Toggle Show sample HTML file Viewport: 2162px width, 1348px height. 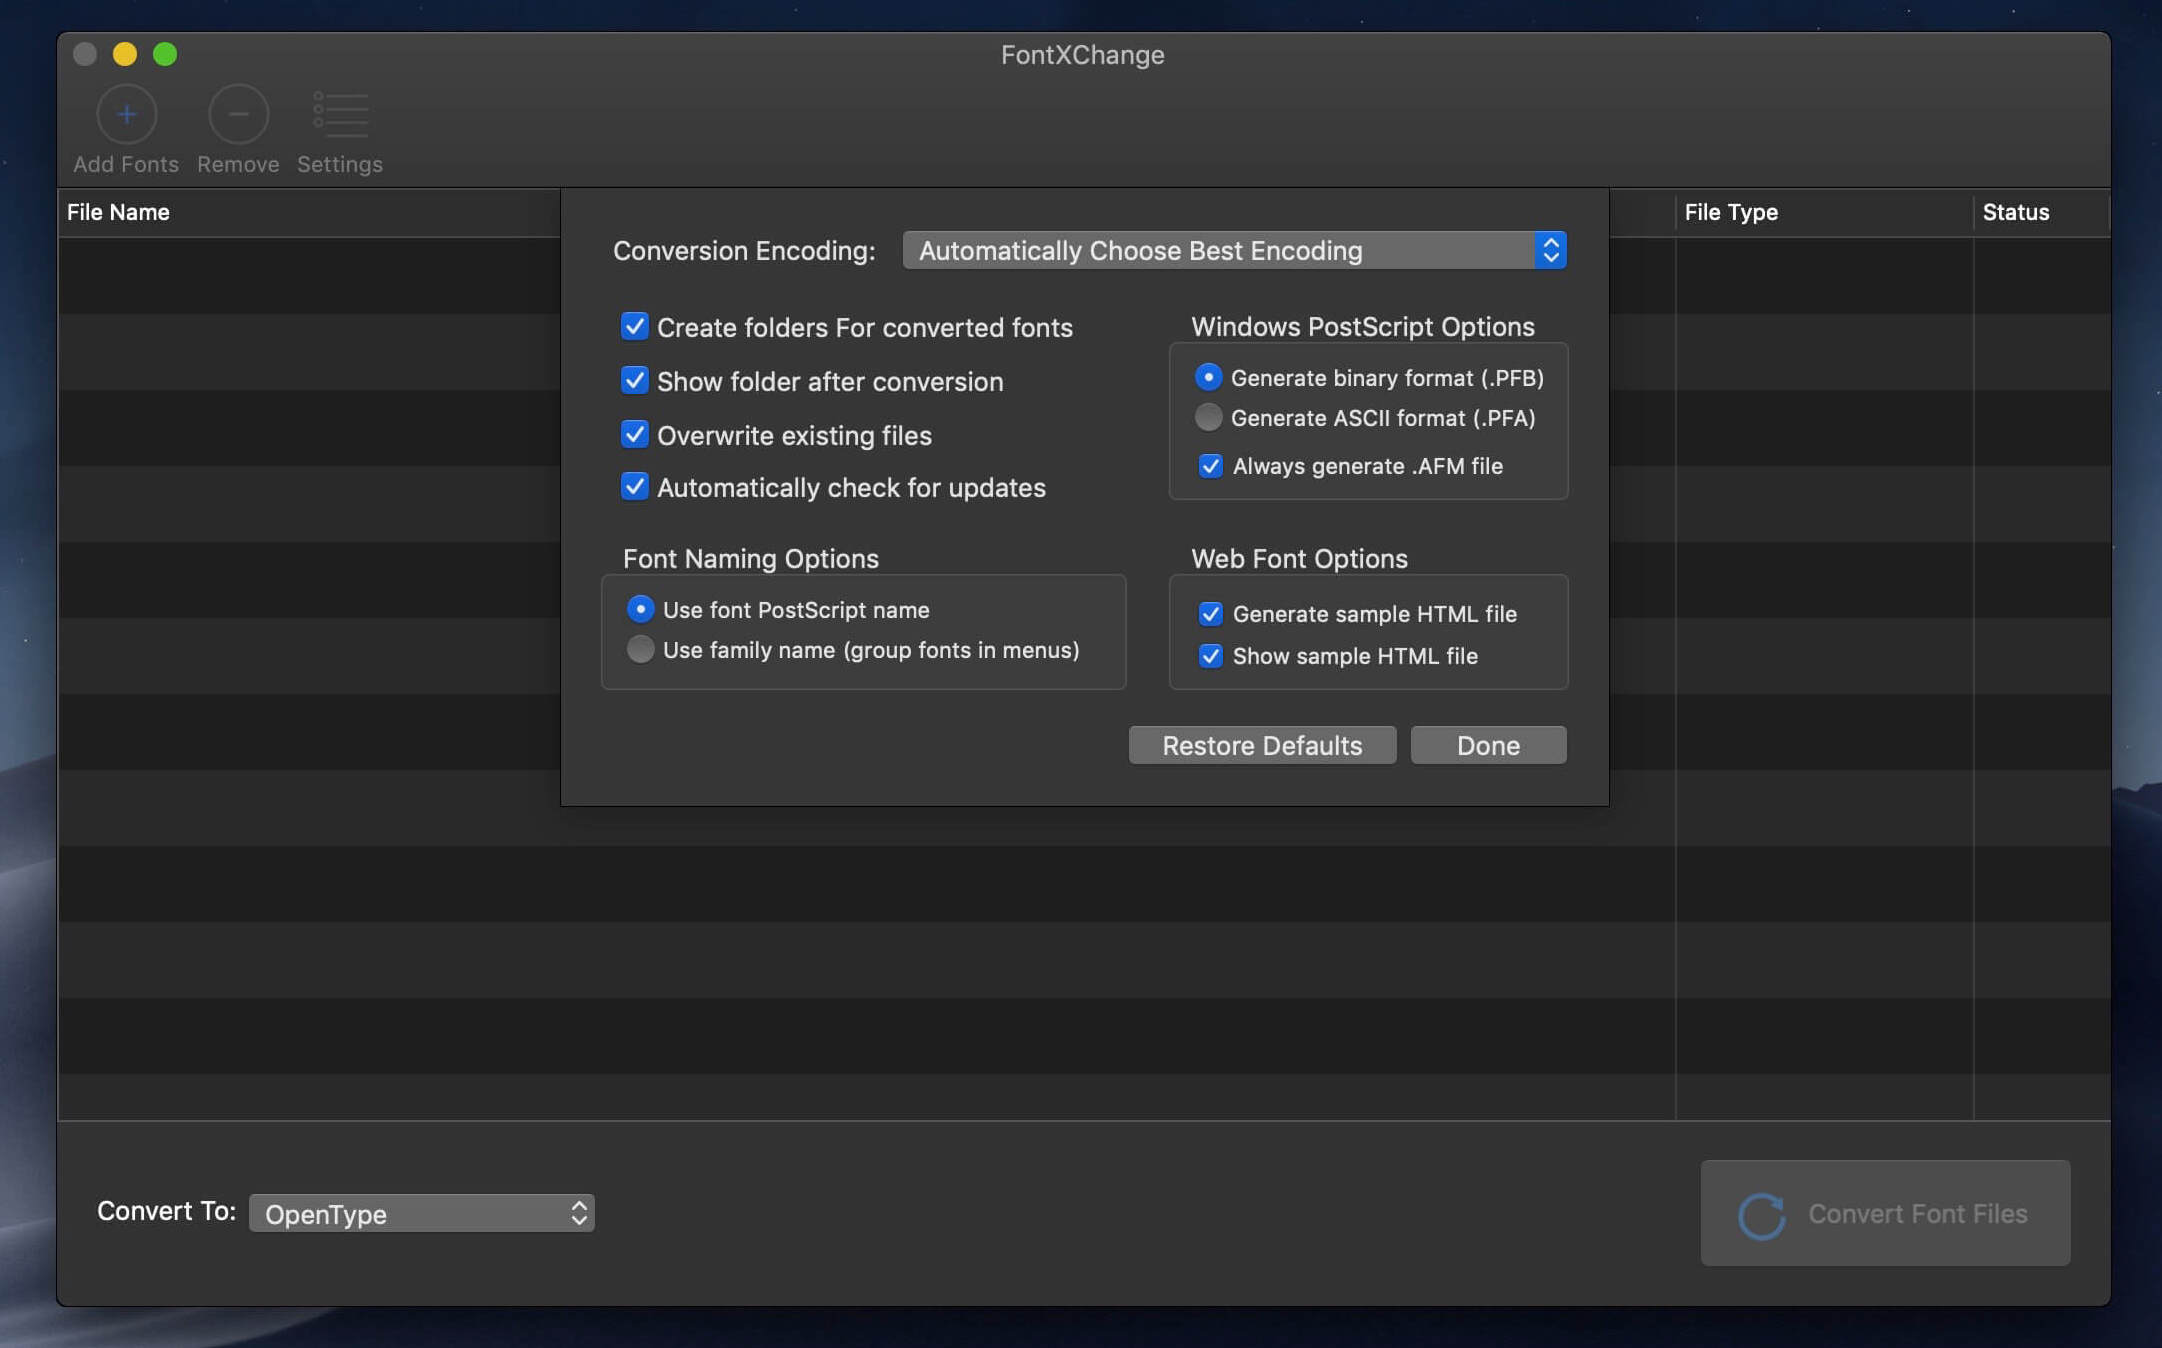point(1210,656)
